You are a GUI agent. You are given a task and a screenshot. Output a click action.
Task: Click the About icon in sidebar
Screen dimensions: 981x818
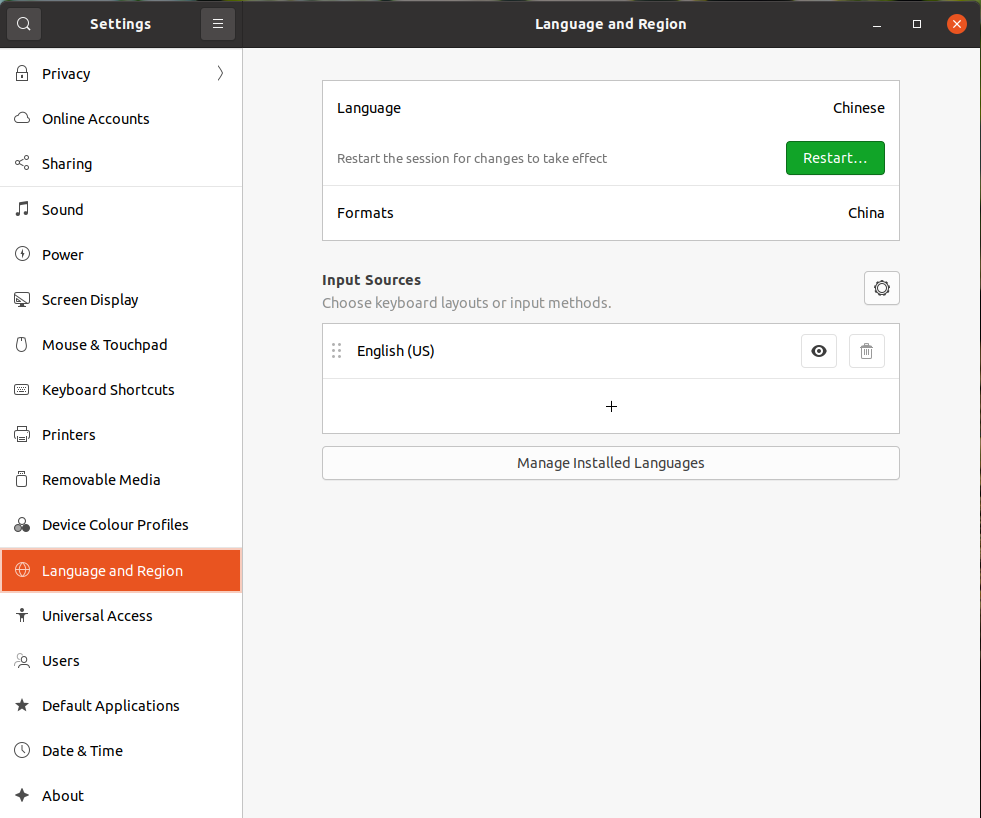pyautogui.click(x=22, y=795)
